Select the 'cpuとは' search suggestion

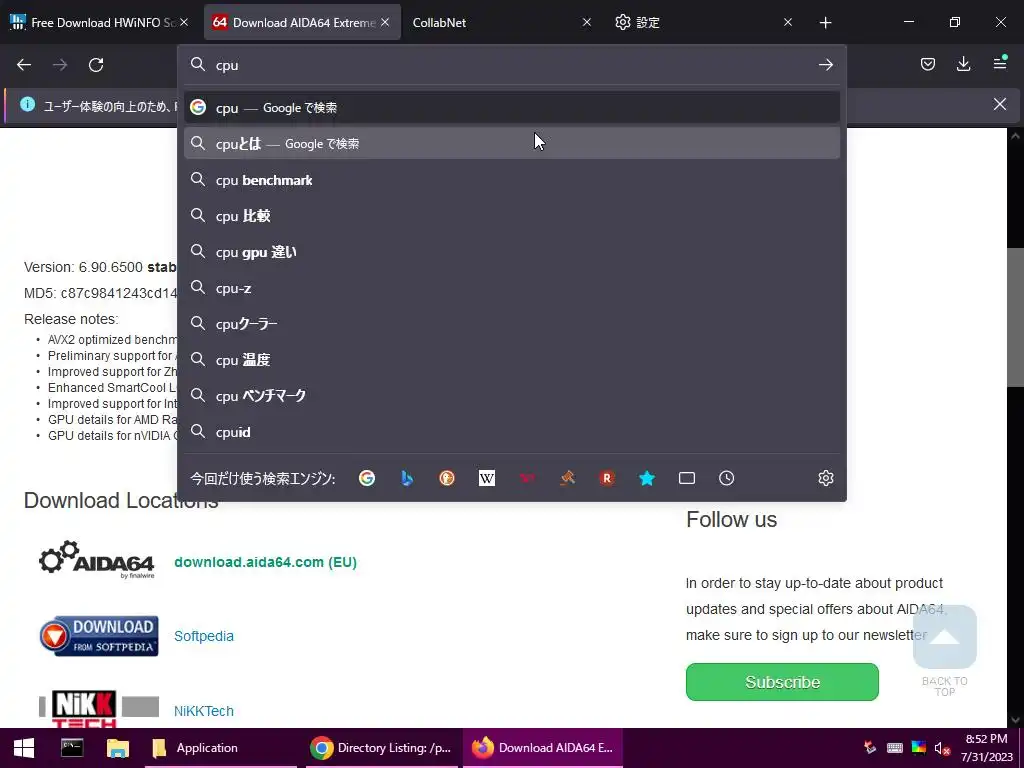512,144
